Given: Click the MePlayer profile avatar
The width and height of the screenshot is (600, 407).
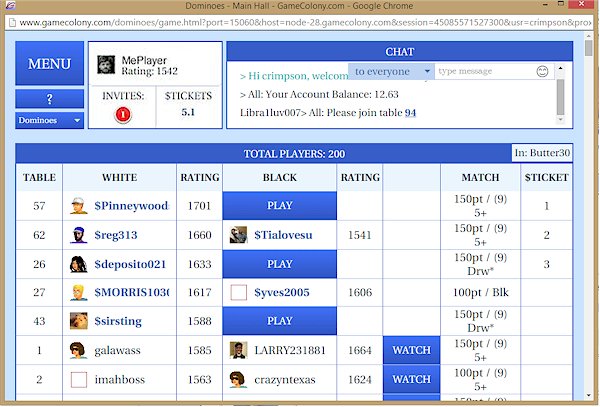Looking at the screenshot, I should (106, 65).
